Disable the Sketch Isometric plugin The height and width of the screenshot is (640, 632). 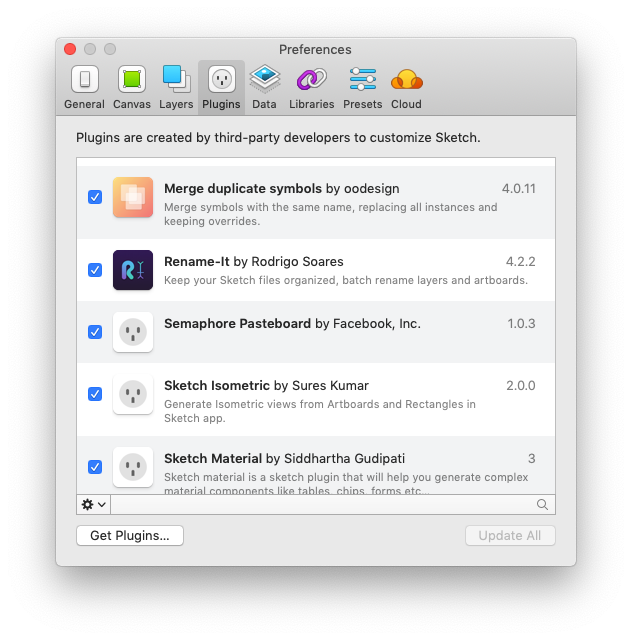point(95,394)
